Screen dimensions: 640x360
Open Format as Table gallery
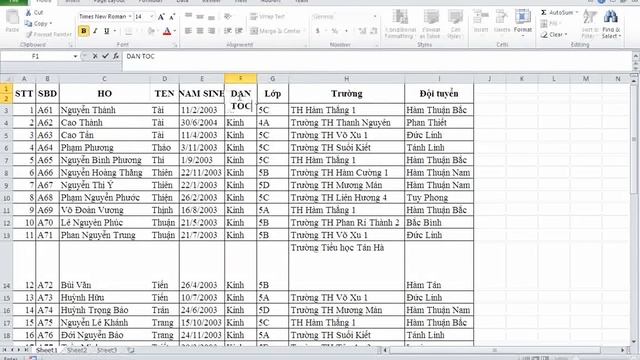431,24
